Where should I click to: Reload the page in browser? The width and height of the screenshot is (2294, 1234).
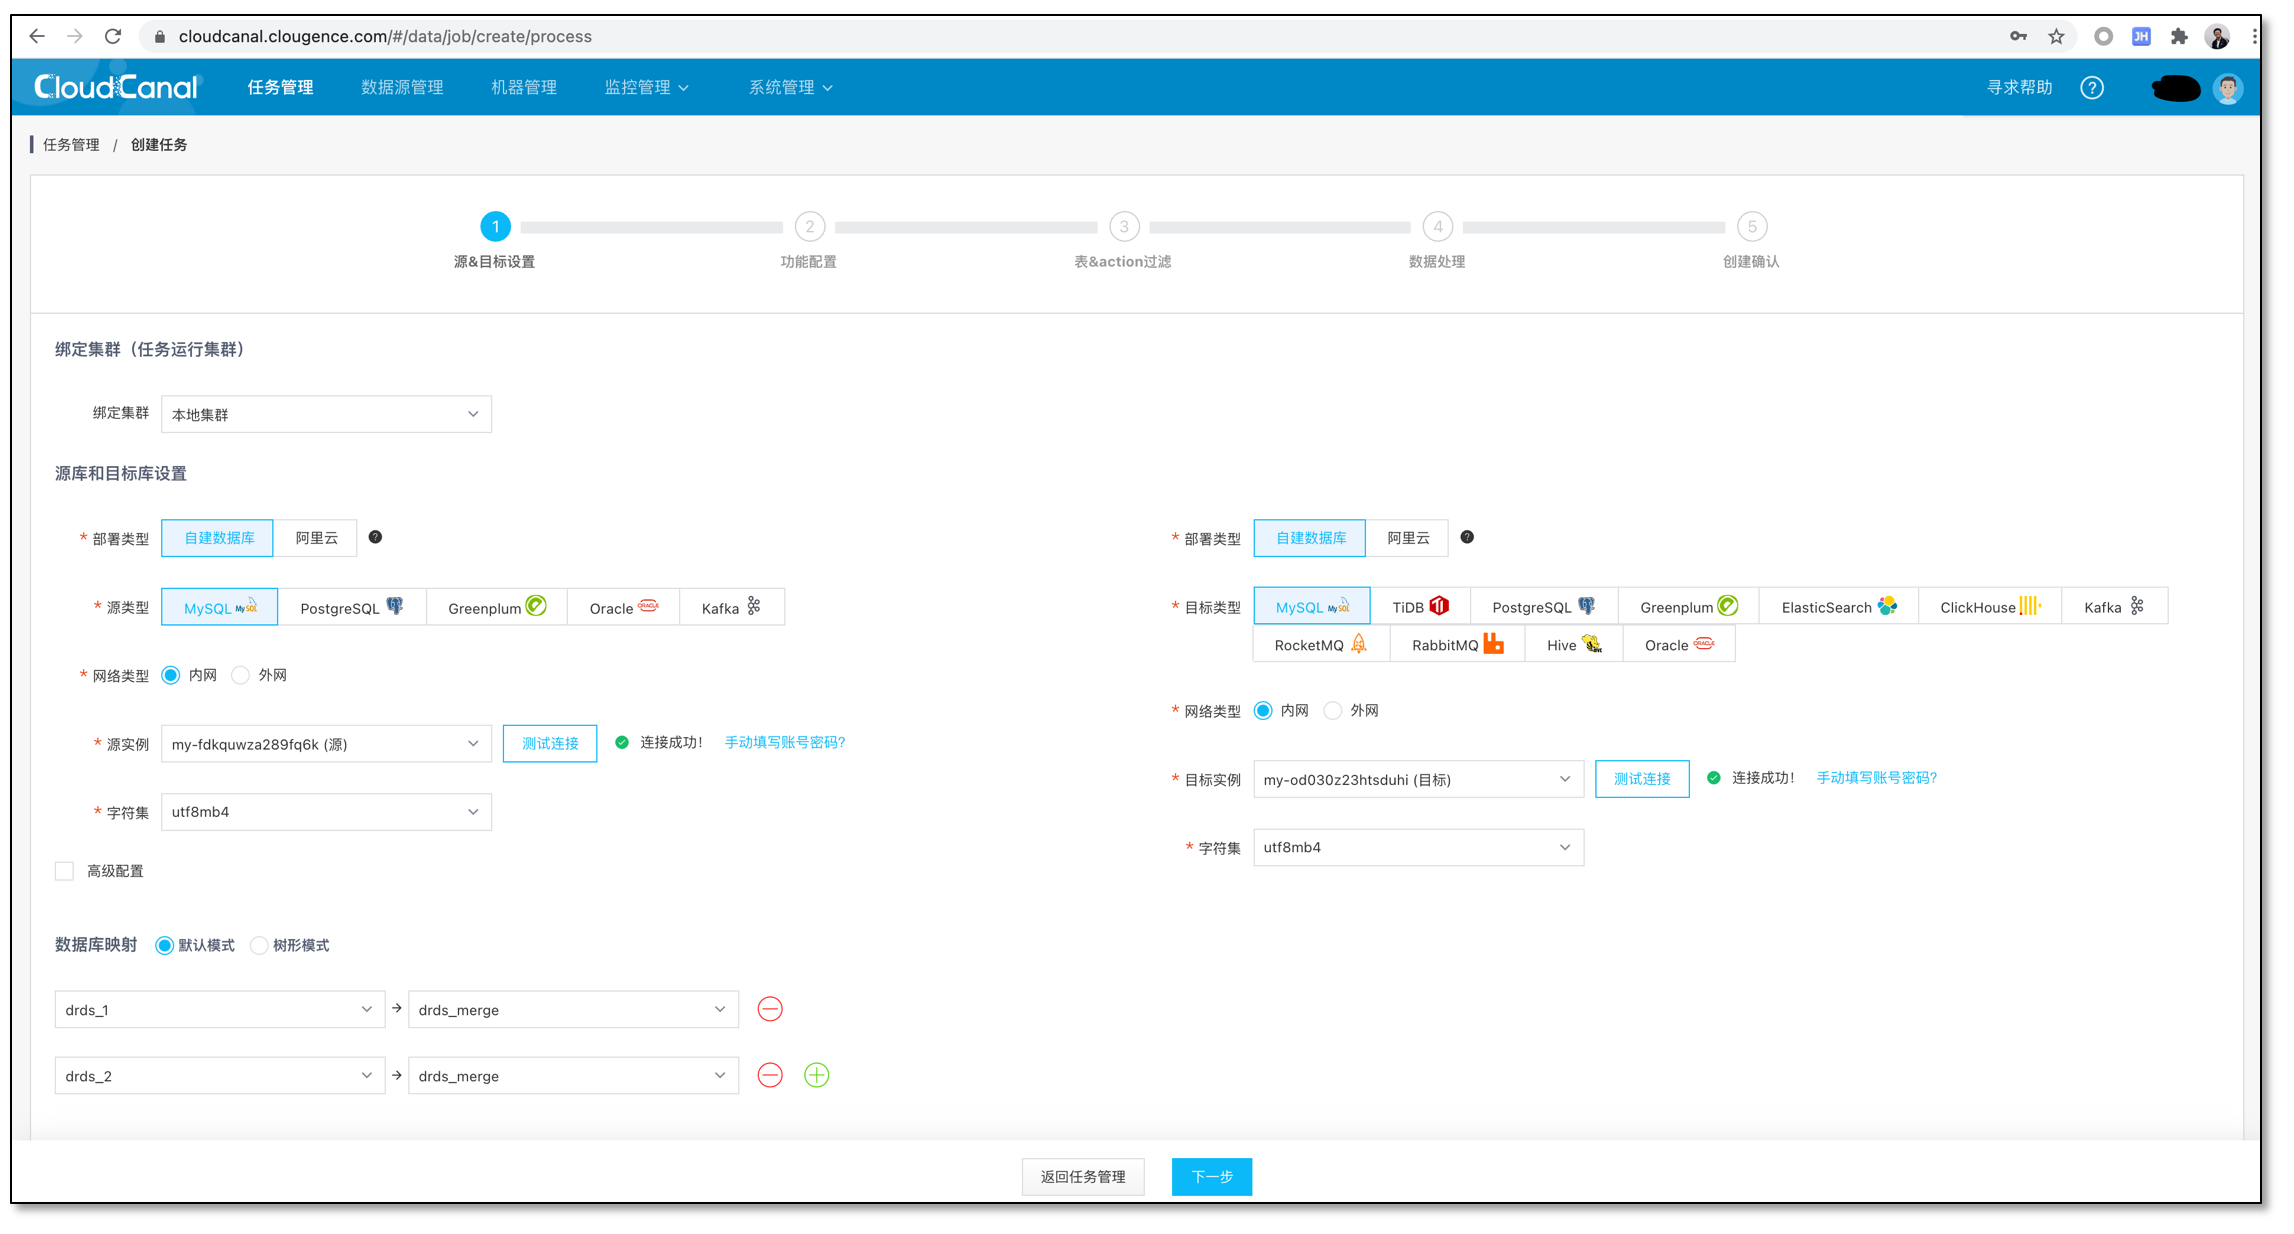tap(113, 36)
